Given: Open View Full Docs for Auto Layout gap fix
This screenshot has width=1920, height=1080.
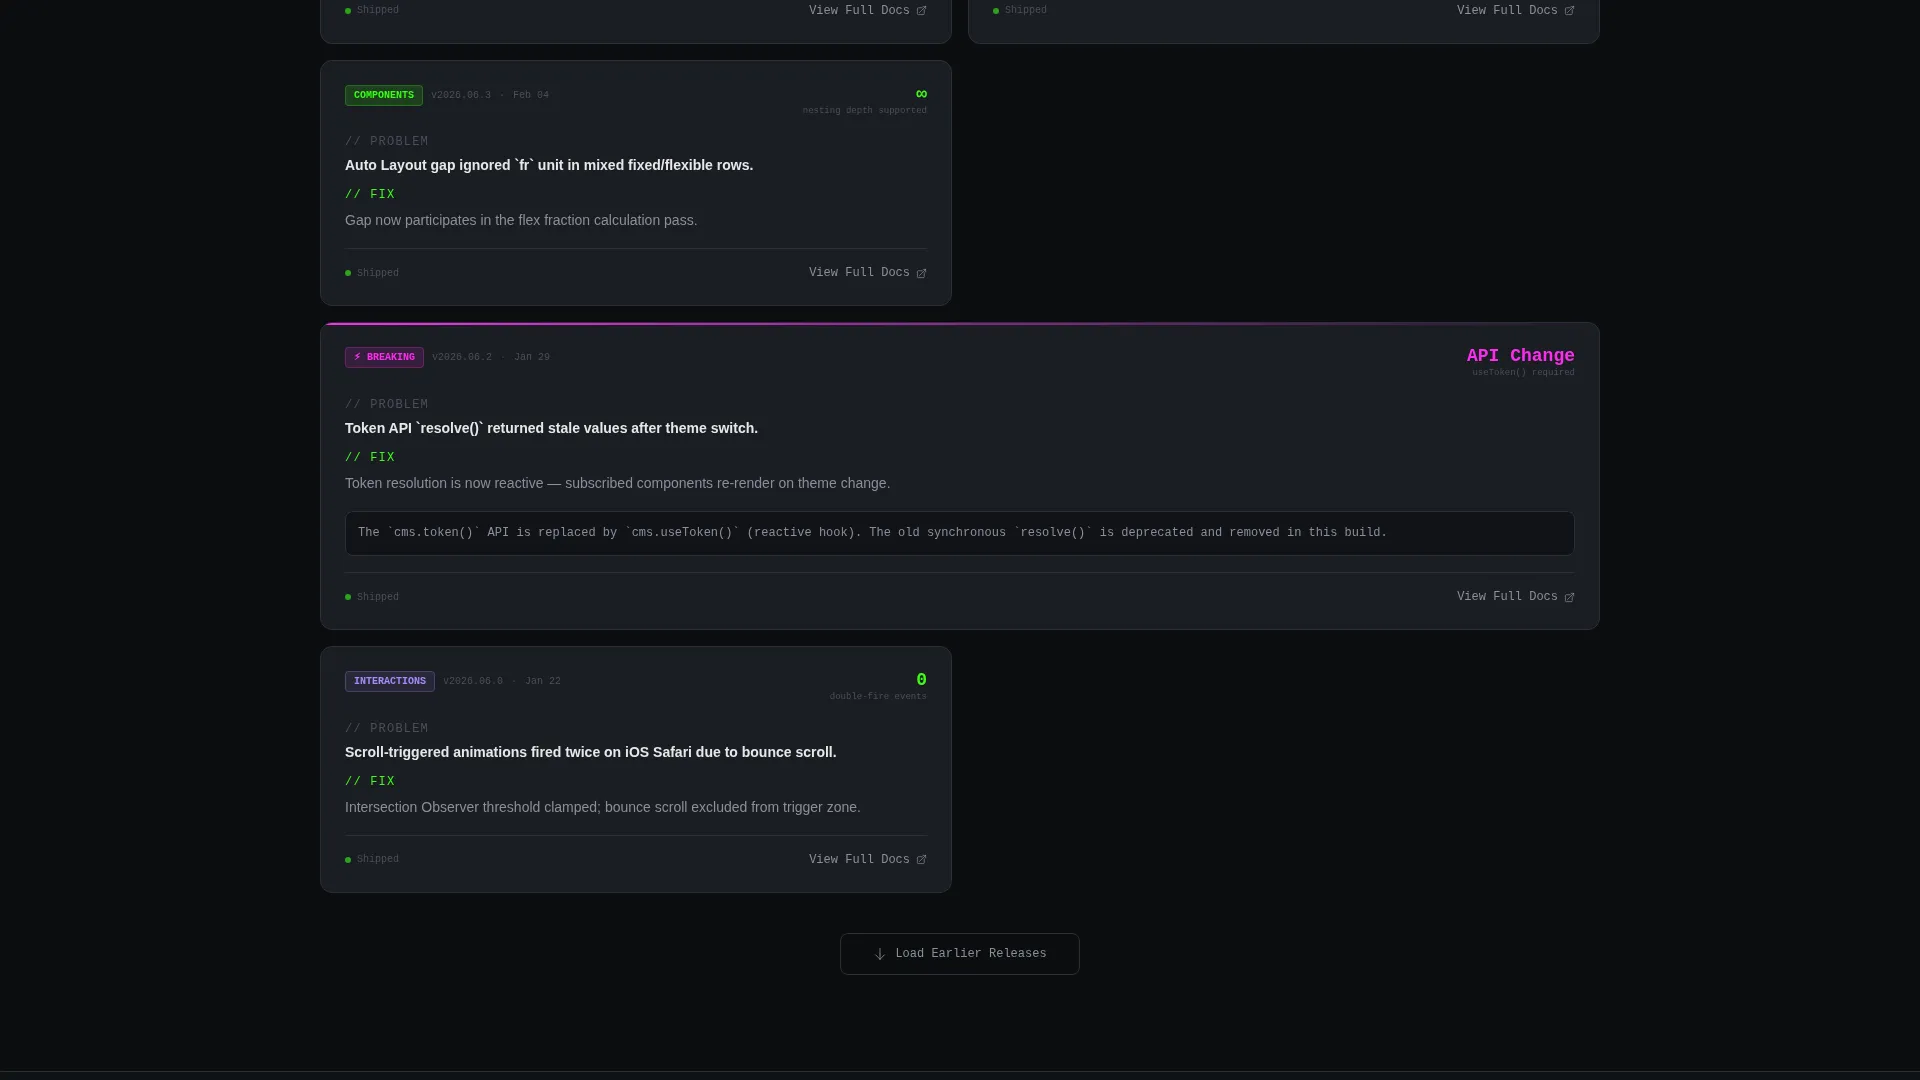Looking at the screenshot, I should pyautogui.click(x=867, y=273).
